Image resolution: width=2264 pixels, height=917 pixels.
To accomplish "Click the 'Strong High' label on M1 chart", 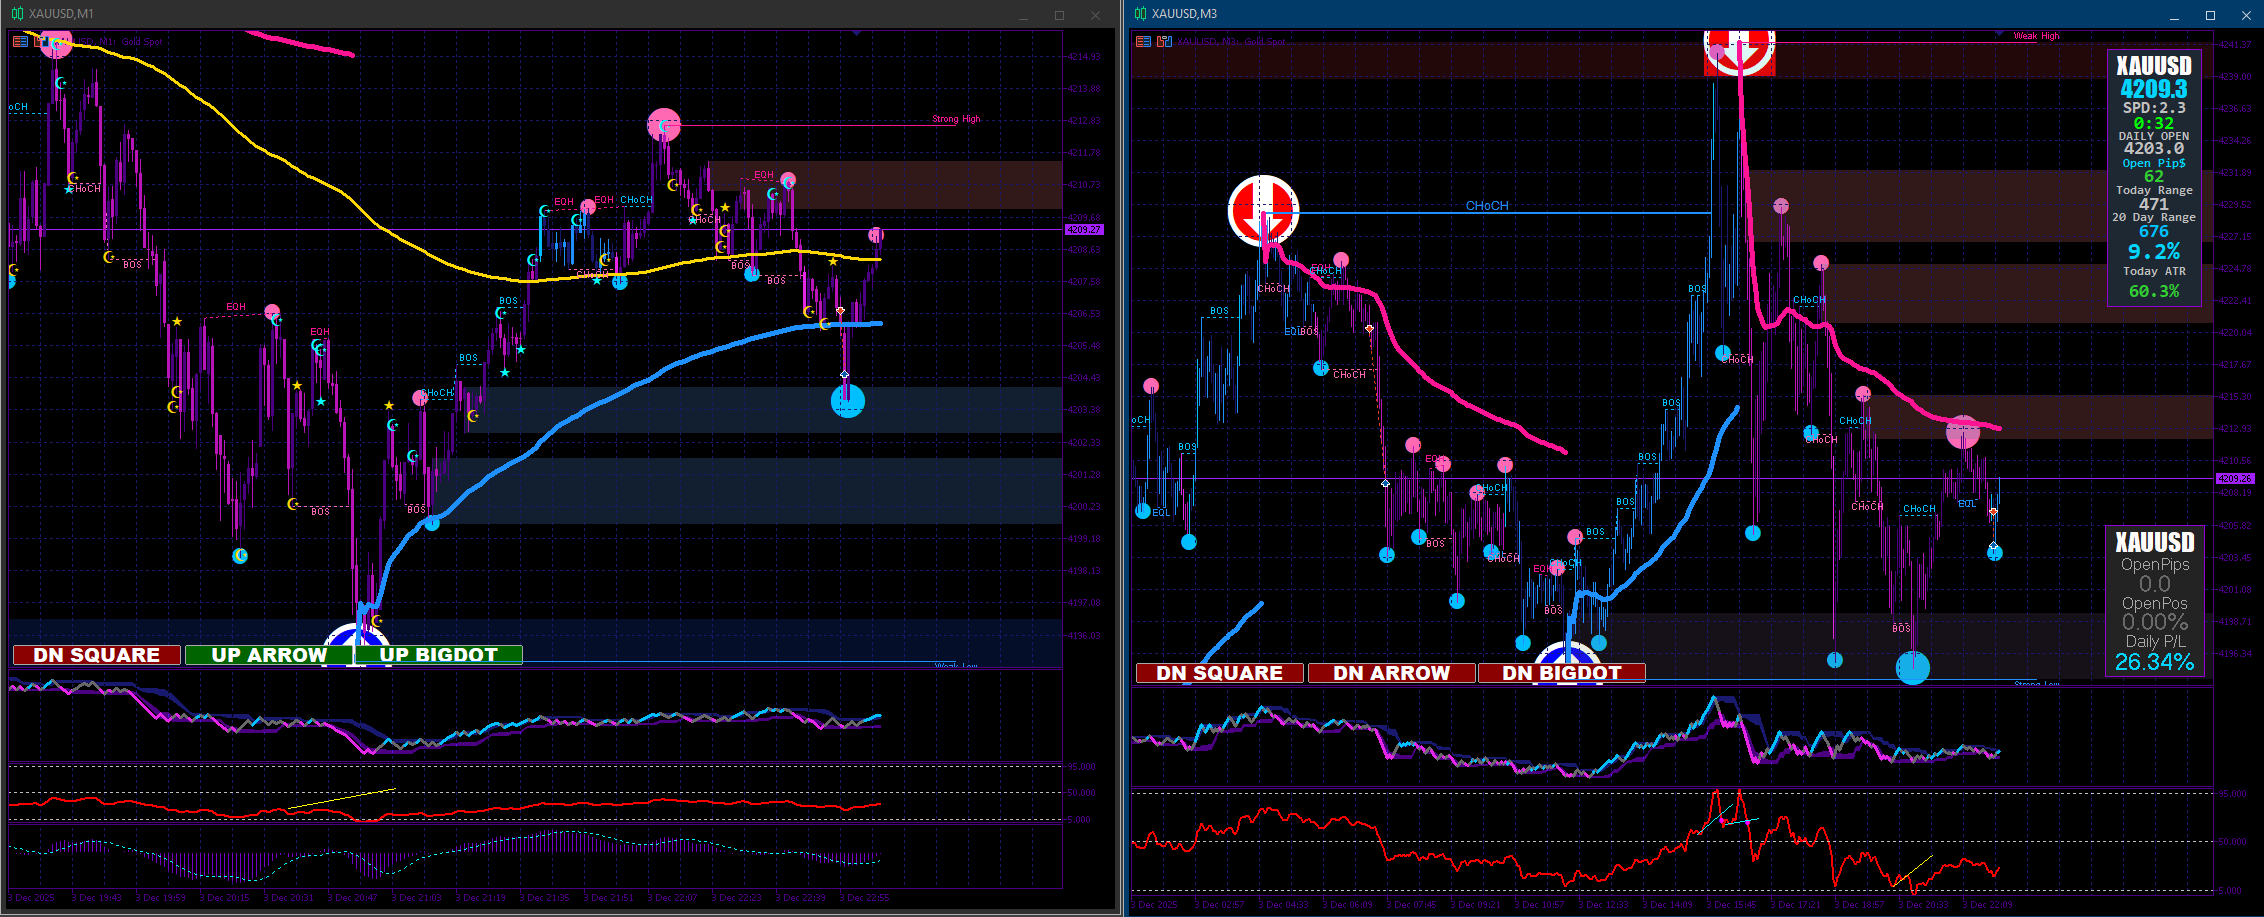I will click(957, 119).
